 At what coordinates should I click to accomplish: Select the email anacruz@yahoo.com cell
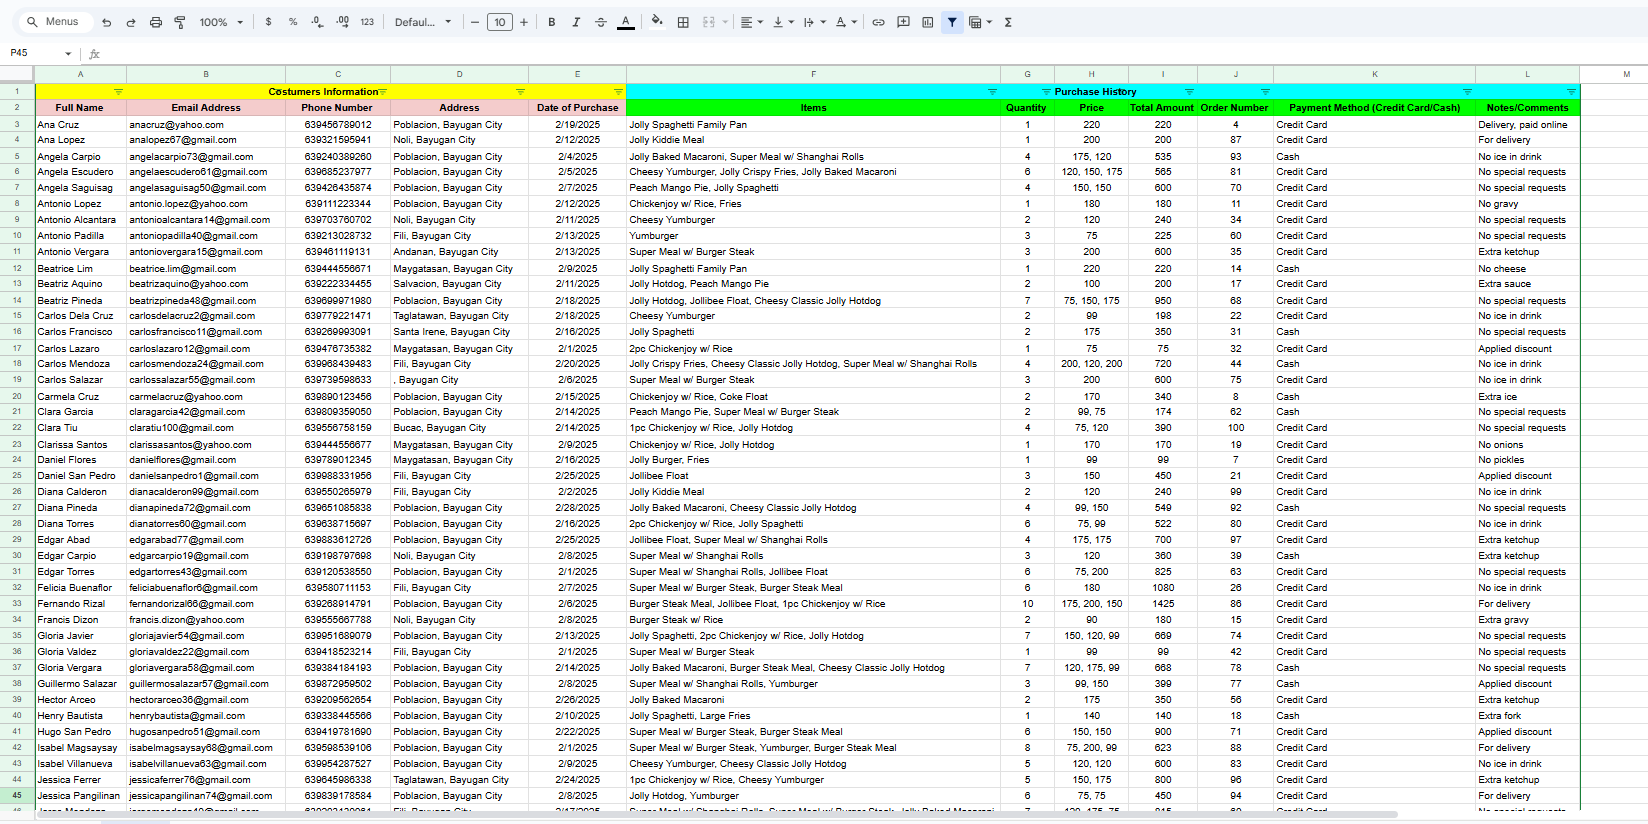206,125
